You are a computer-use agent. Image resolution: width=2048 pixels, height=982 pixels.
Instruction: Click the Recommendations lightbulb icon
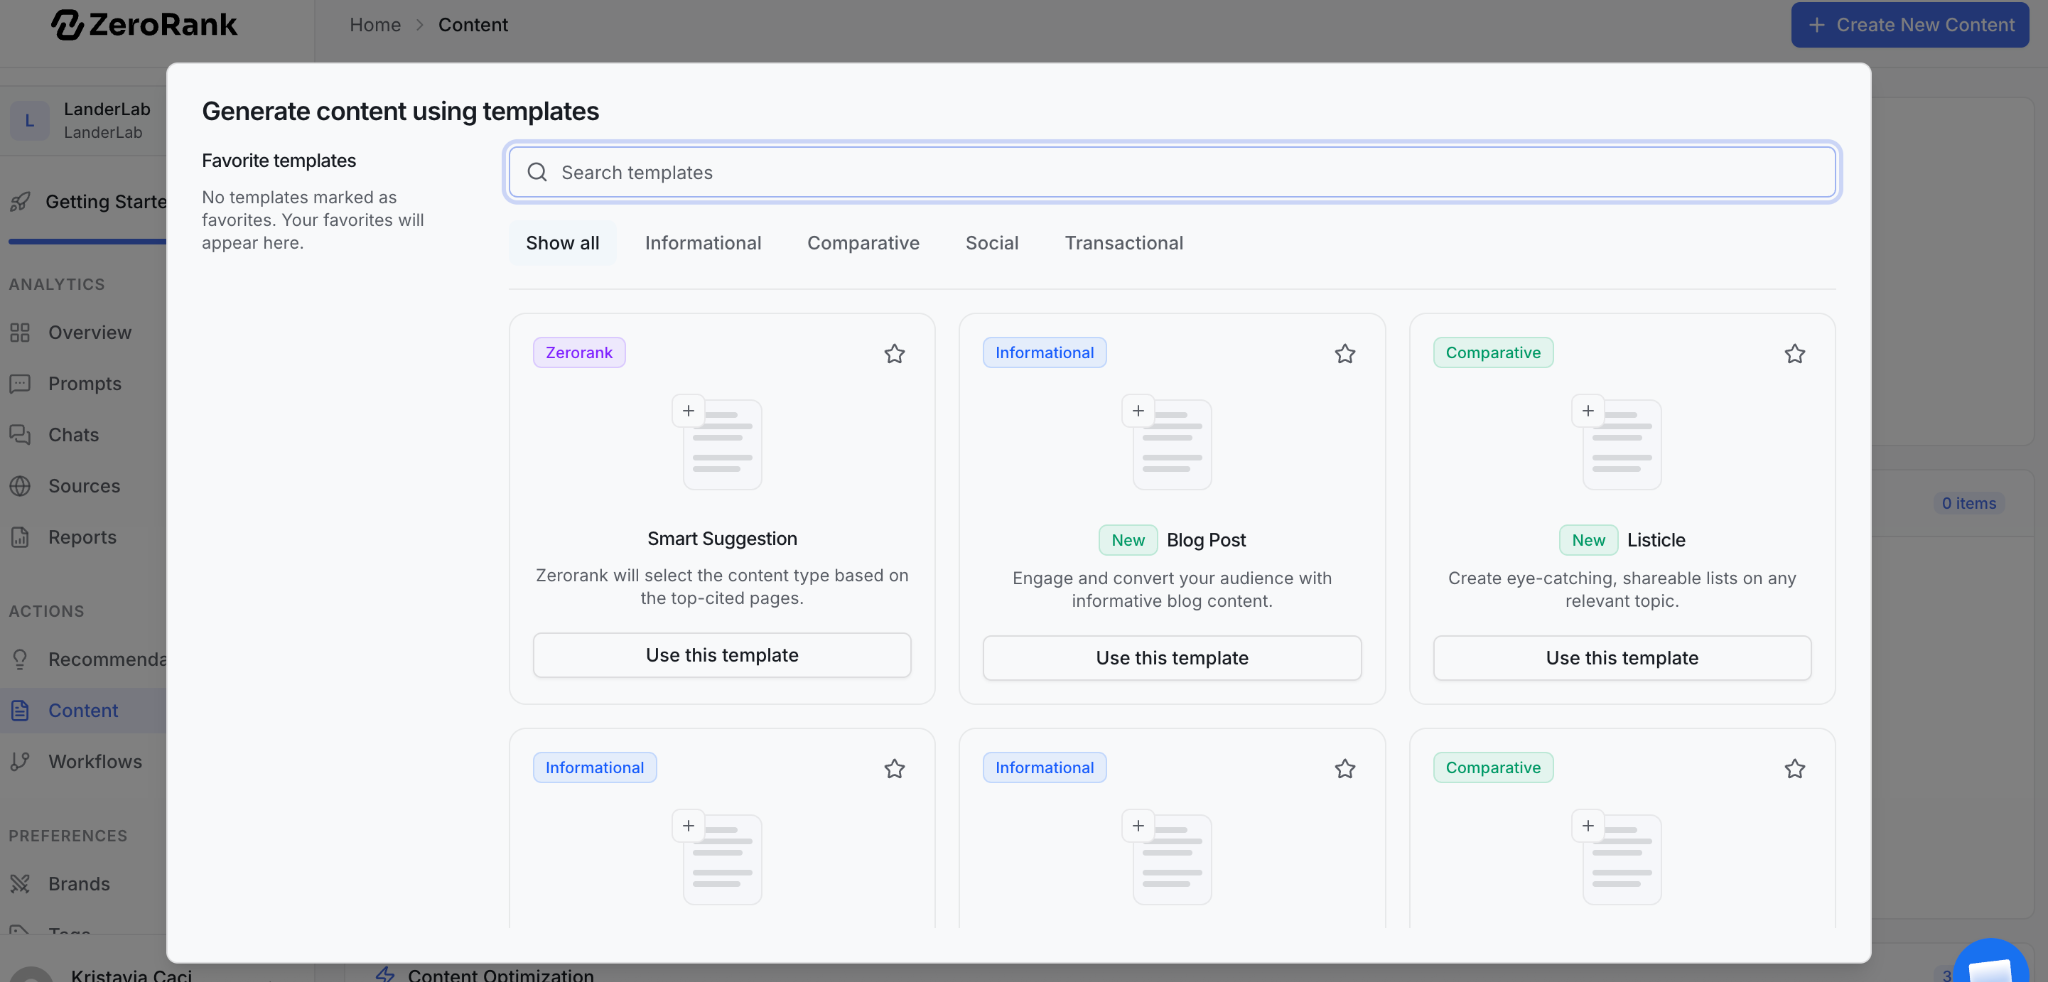[x=20, y=660]
